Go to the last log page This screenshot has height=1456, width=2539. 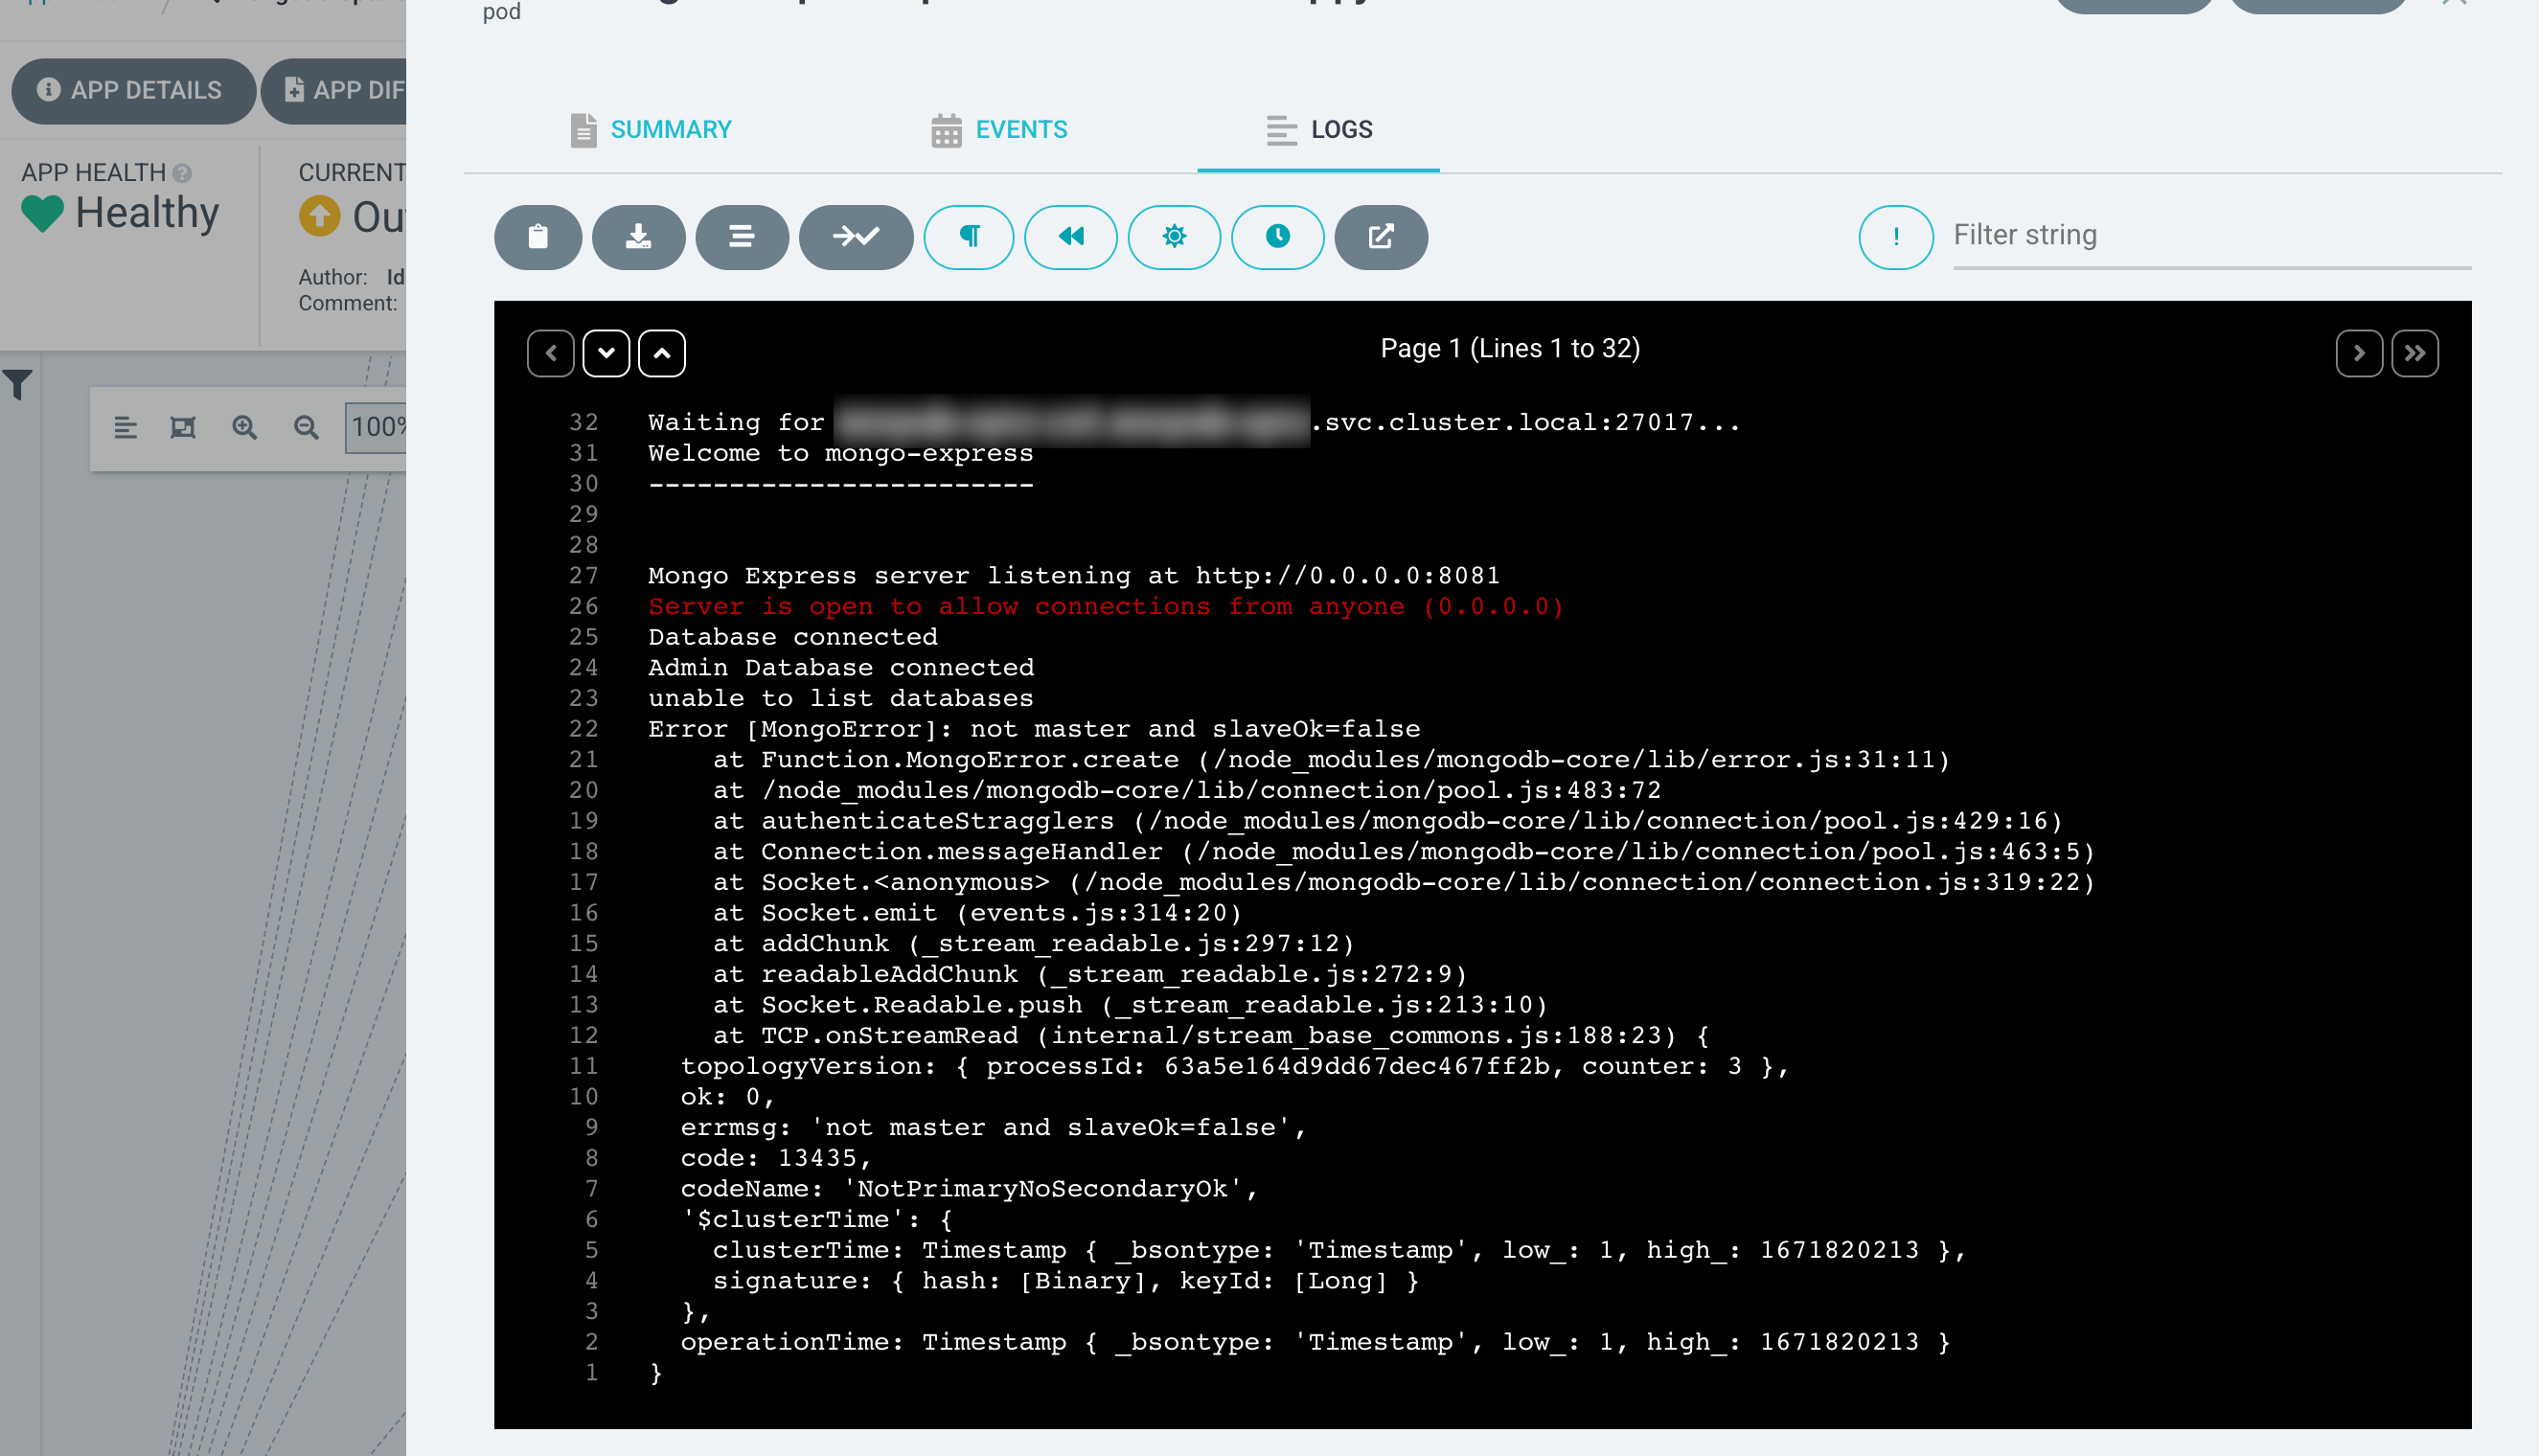[x=2415, y=353]
